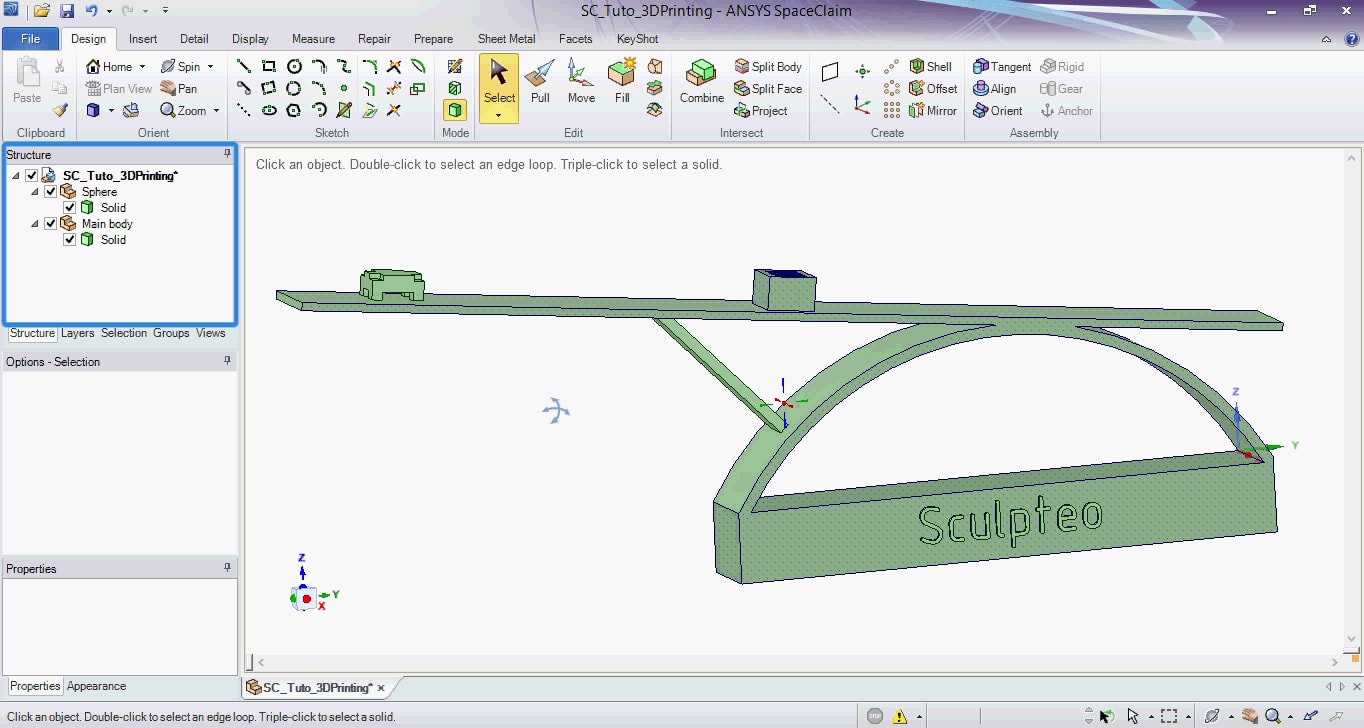
Task: Use the Fill tool
Action: pos(622,81)
